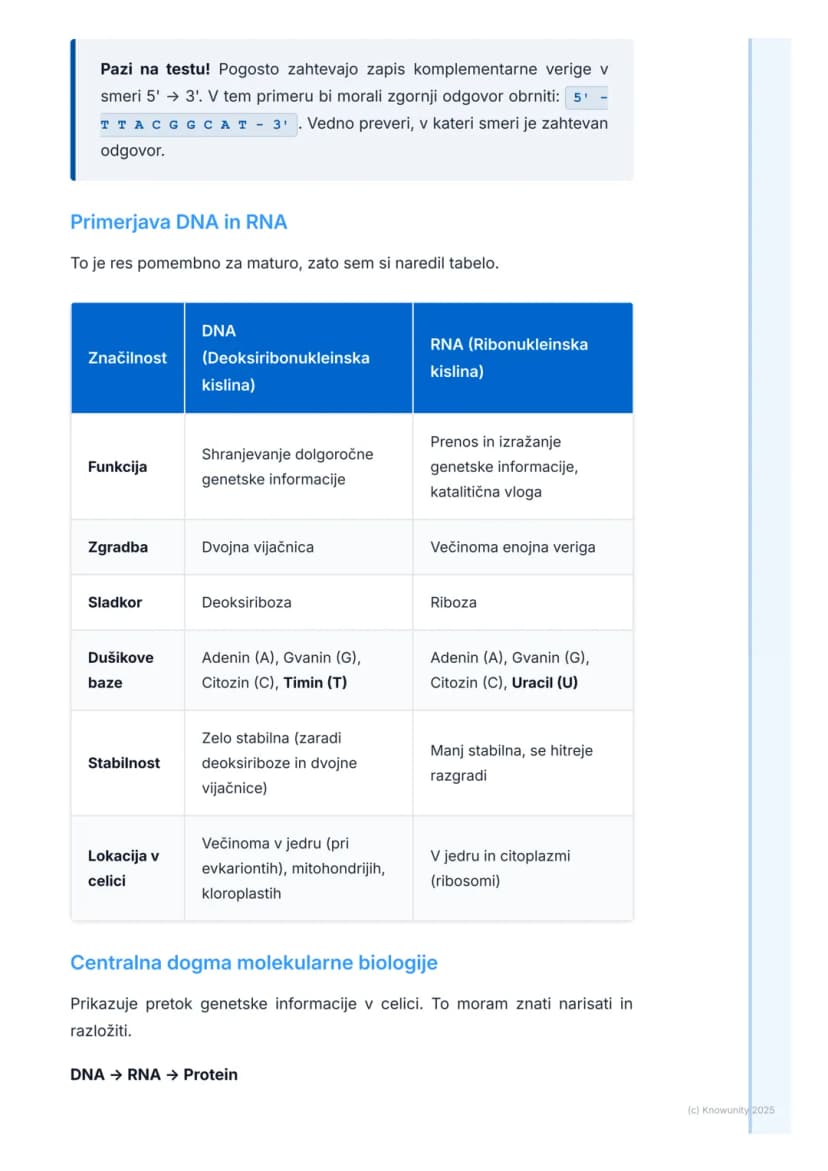The width and height of the screenshot is (828, 1171).
Task: Click the bold 'Pazi na testu!' text
Action: click(155, 69)
